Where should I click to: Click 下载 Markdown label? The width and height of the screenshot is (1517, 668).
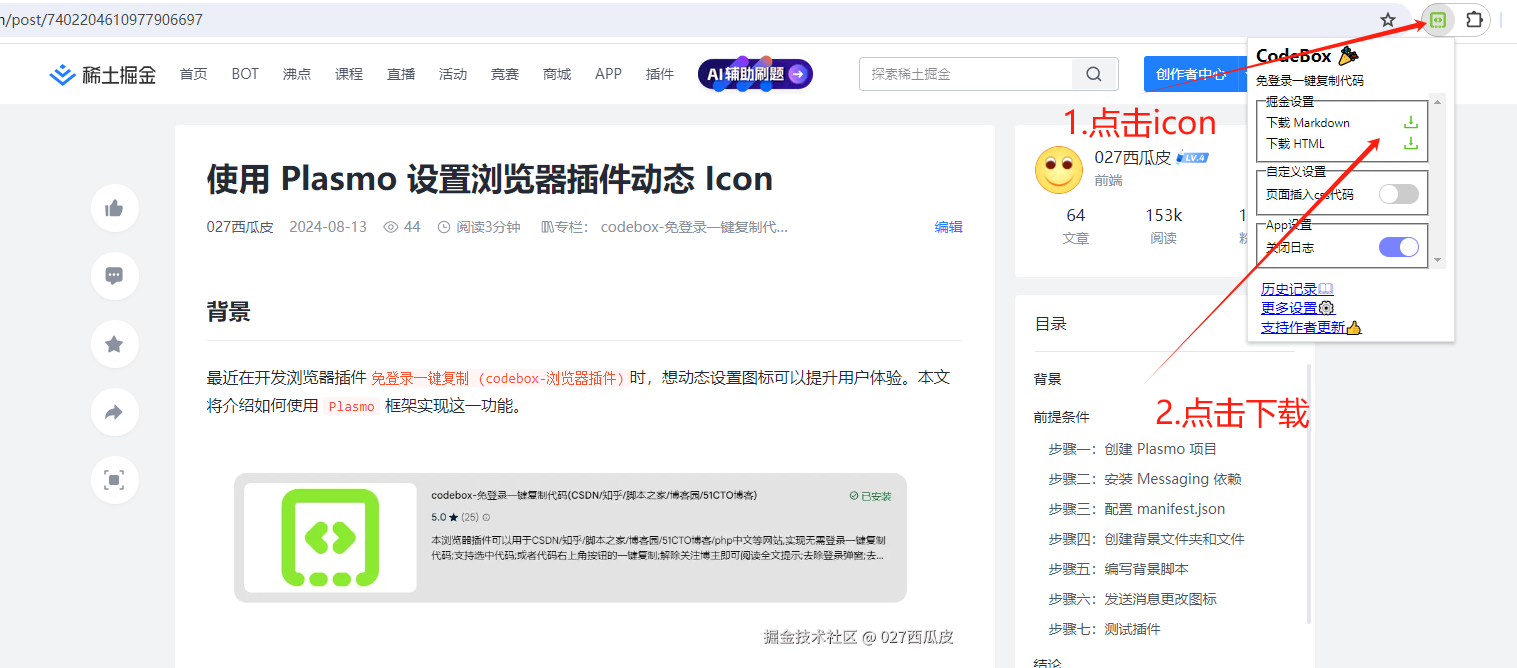coord(1308,122)
